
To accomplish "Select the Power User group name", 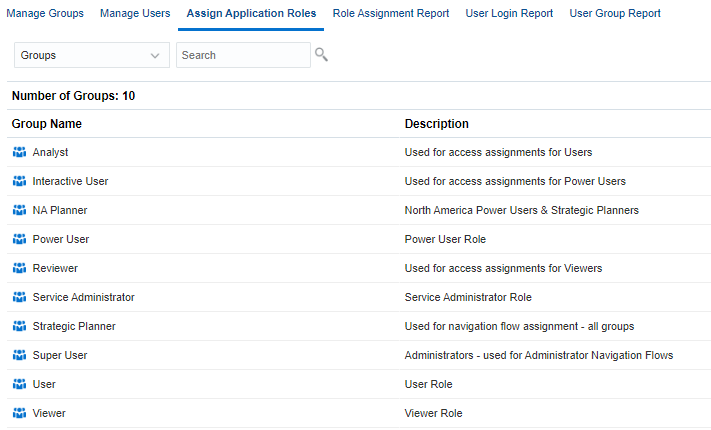I will (61, 239).
